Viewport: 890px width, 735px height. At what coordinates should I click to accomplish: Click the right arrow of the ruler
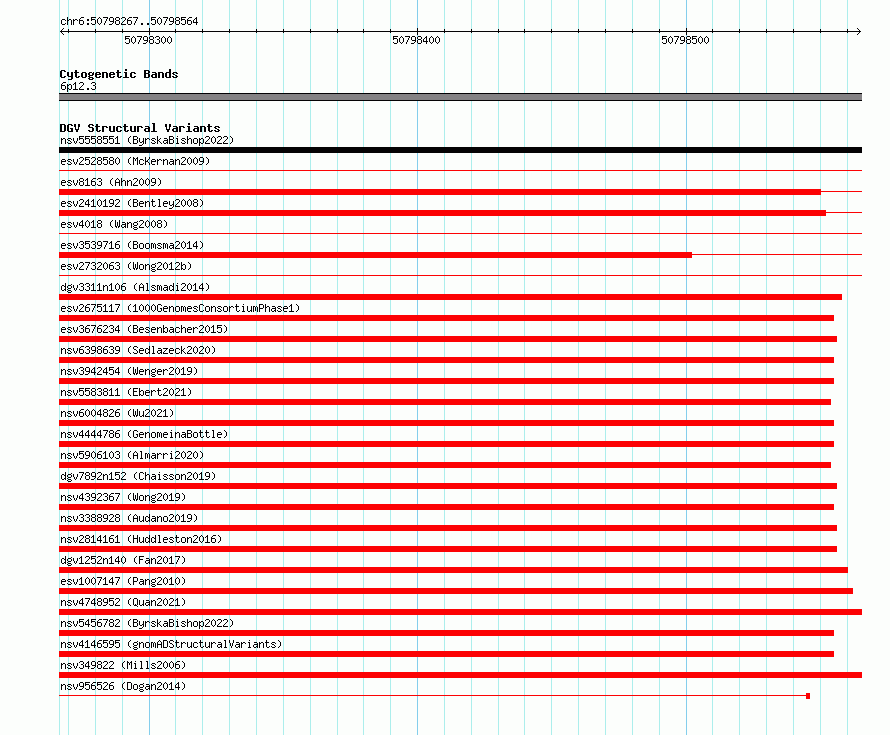click(x=858, y=31)
